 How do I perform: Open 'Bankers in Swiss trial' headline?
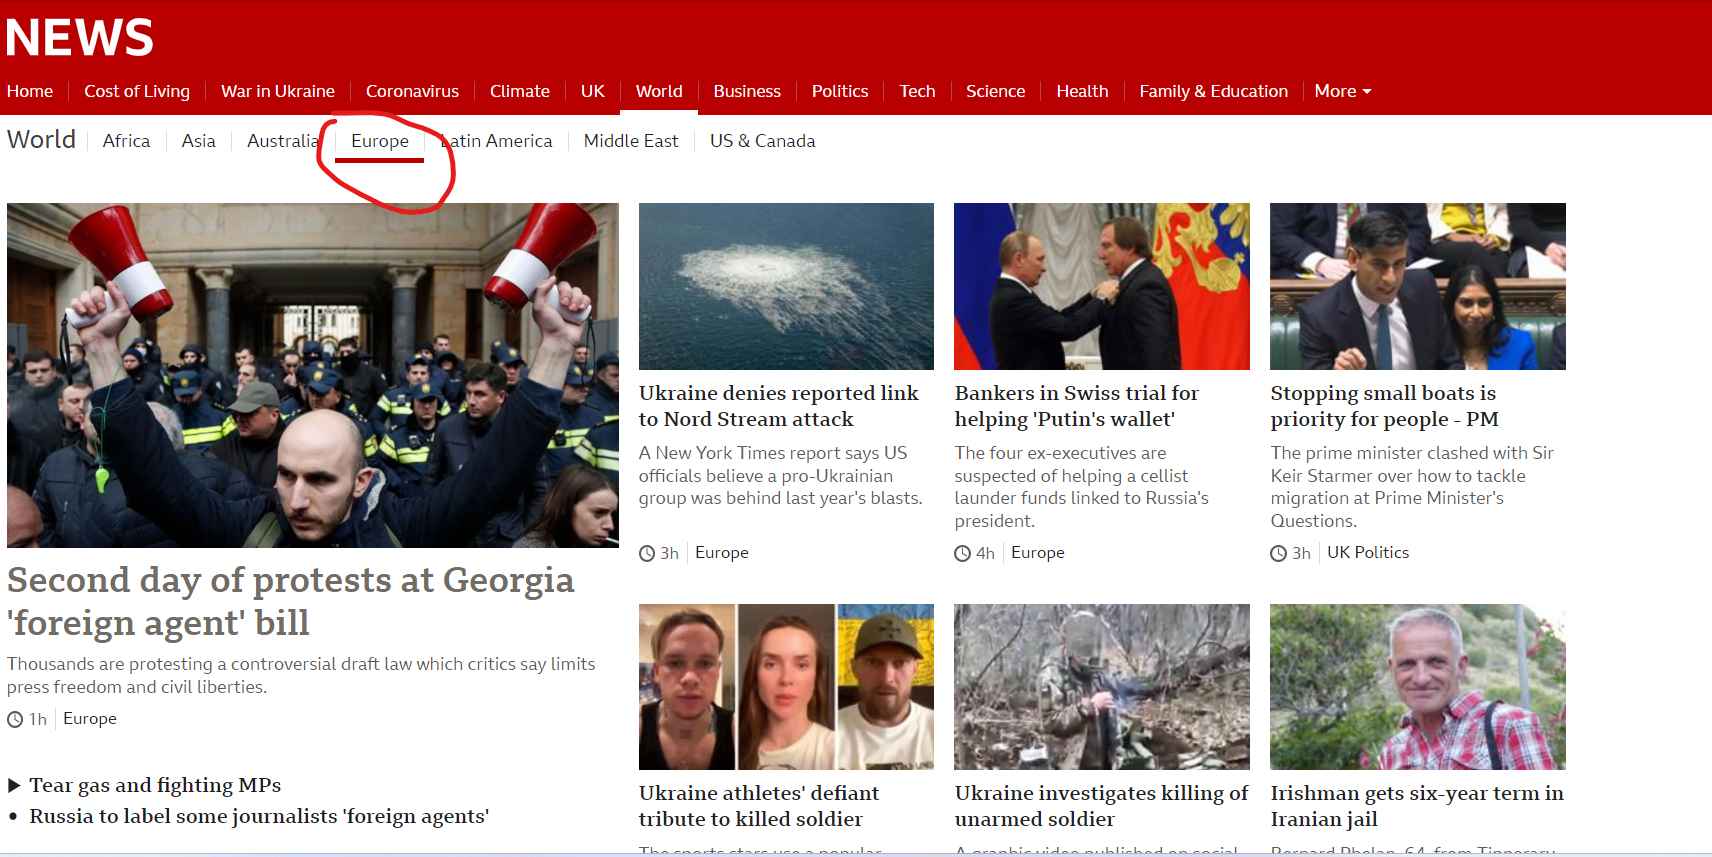coord(1077,406)
